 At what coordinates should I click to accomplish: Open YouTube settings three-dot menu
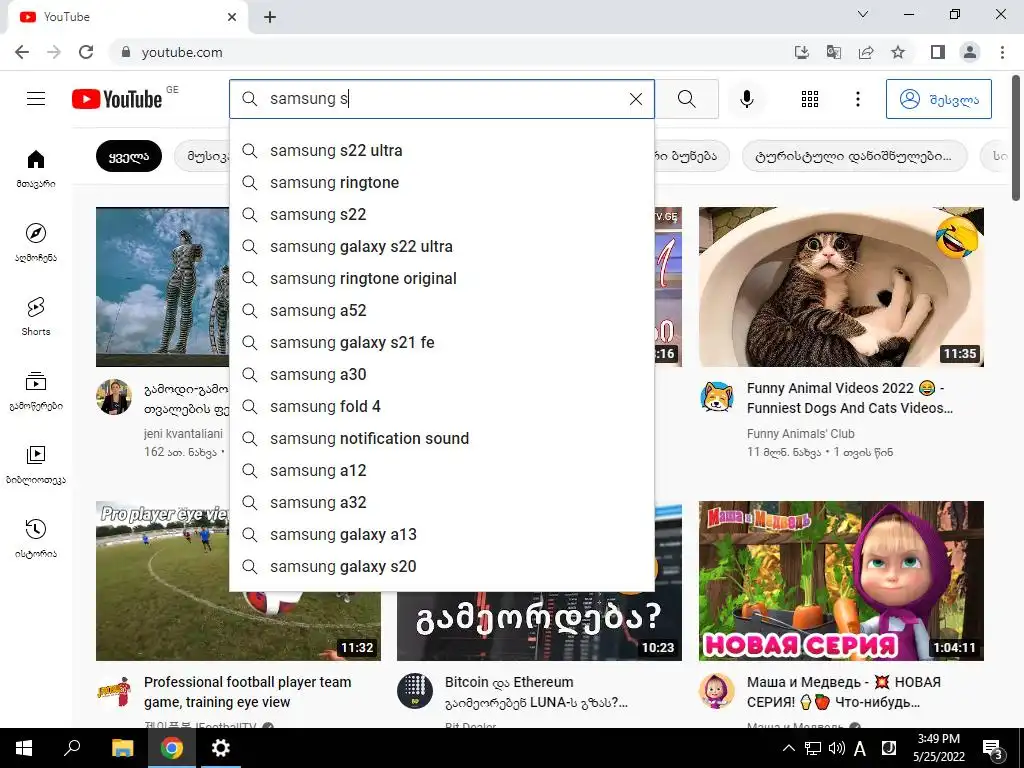tap(857, 99)
